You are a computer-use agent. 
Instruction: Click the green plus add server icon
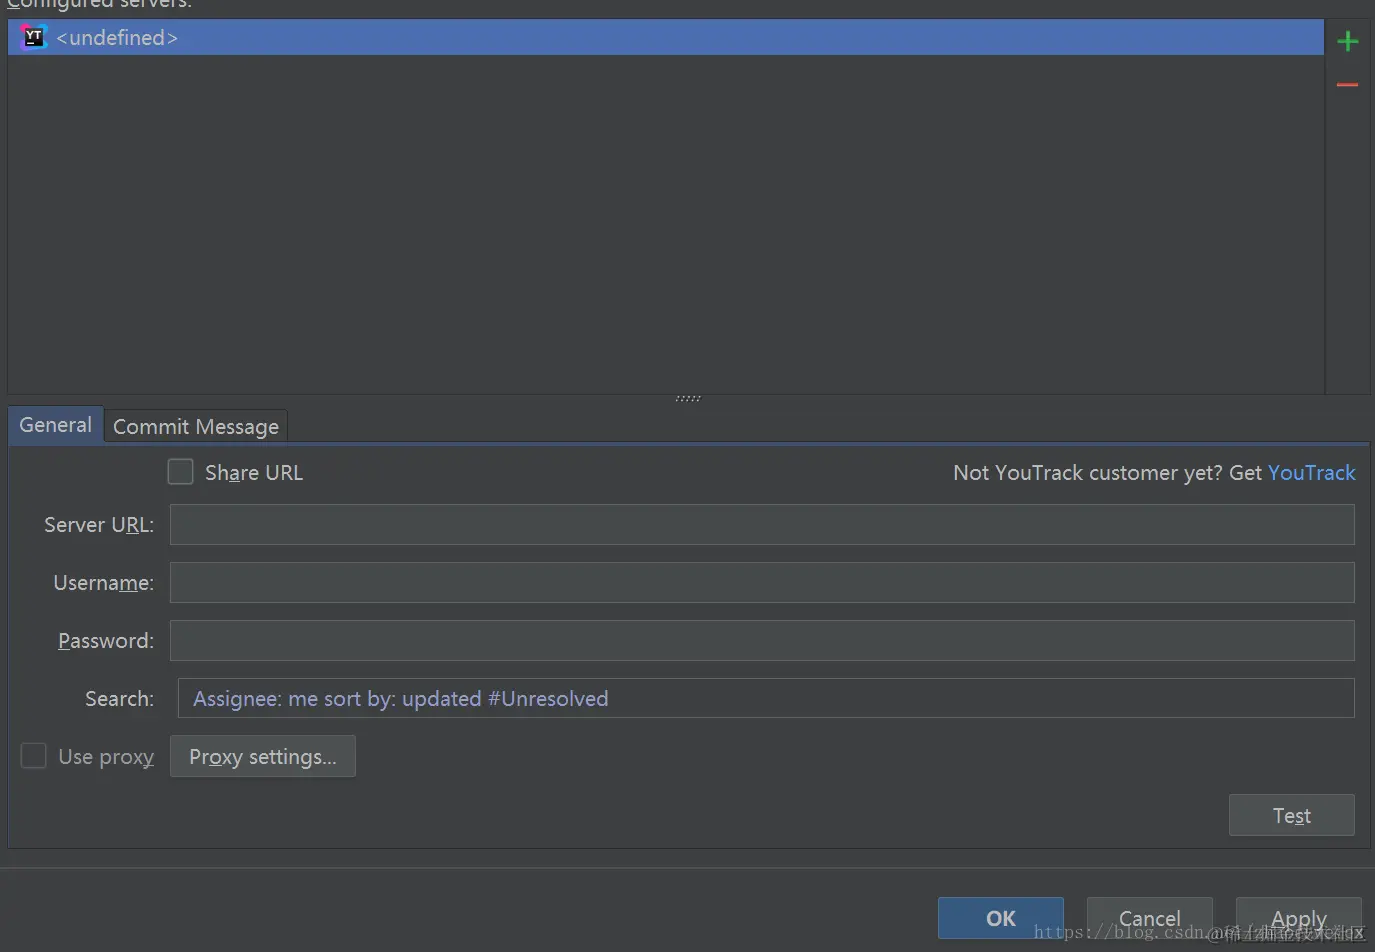click(1347, 41)
